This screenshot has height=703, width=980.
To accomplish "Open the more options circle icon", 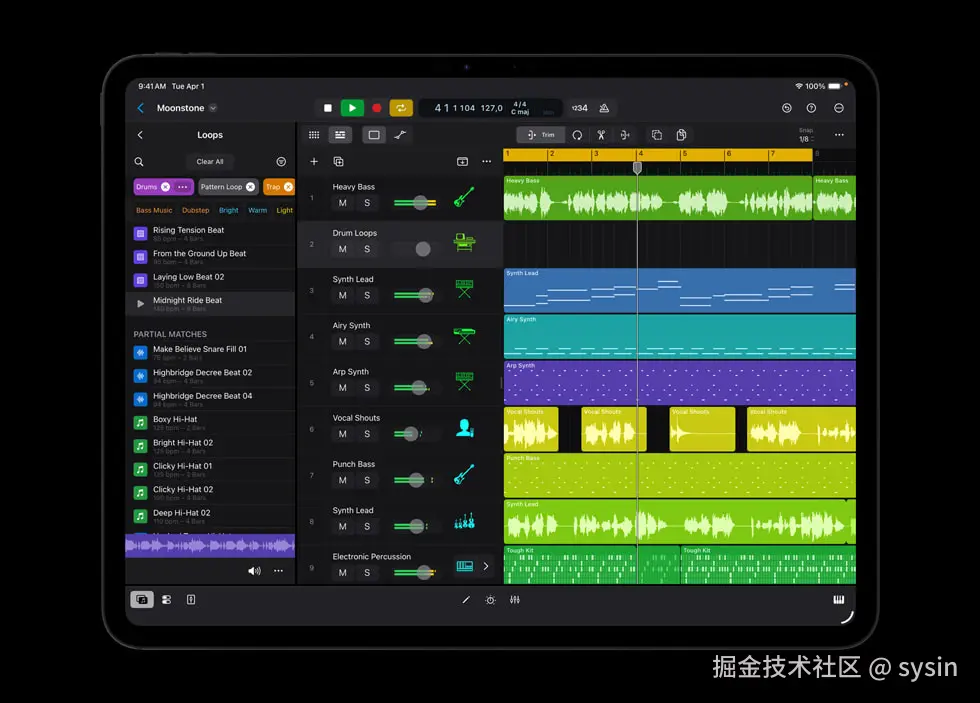I will tap(839, 108).
